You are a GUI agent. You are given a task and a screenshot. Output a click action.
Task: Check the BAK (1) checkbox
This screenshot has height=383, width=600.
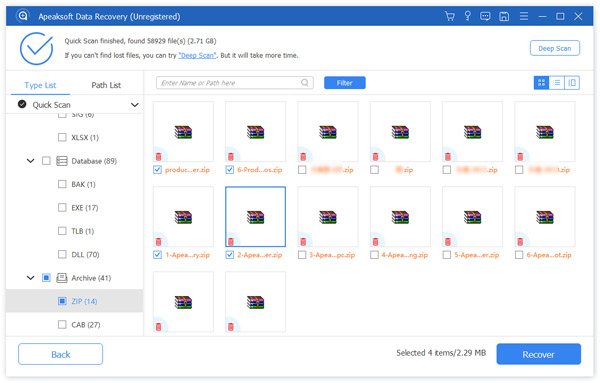(x=62, y=184)
